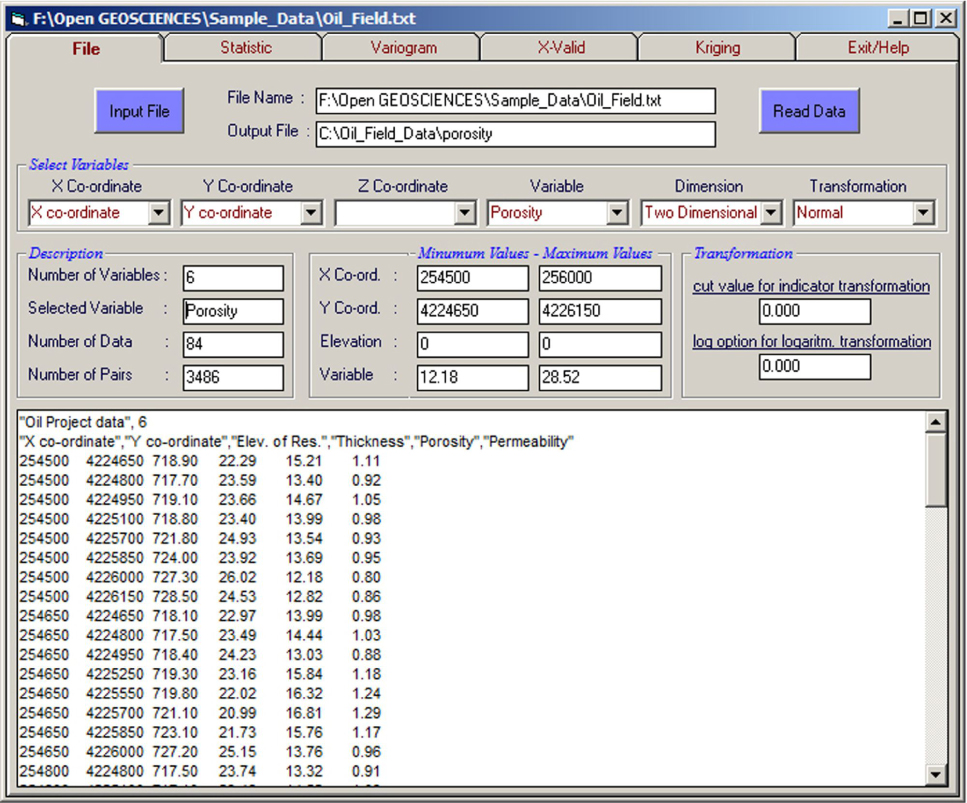The height and width of the screenshot is (803, 967).
Task: Open the Variogram tab
Action: pos(403,48)
